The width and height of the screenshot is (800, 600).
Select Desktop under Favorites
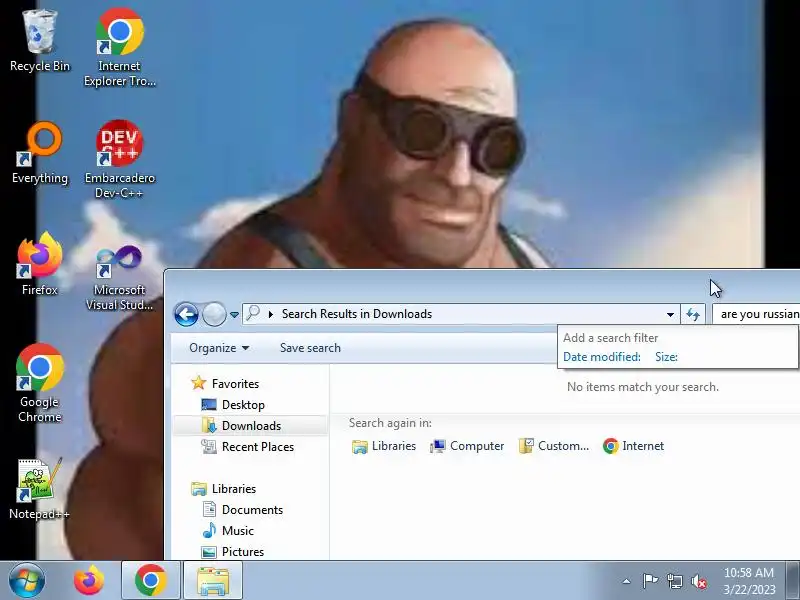(233, 405)
